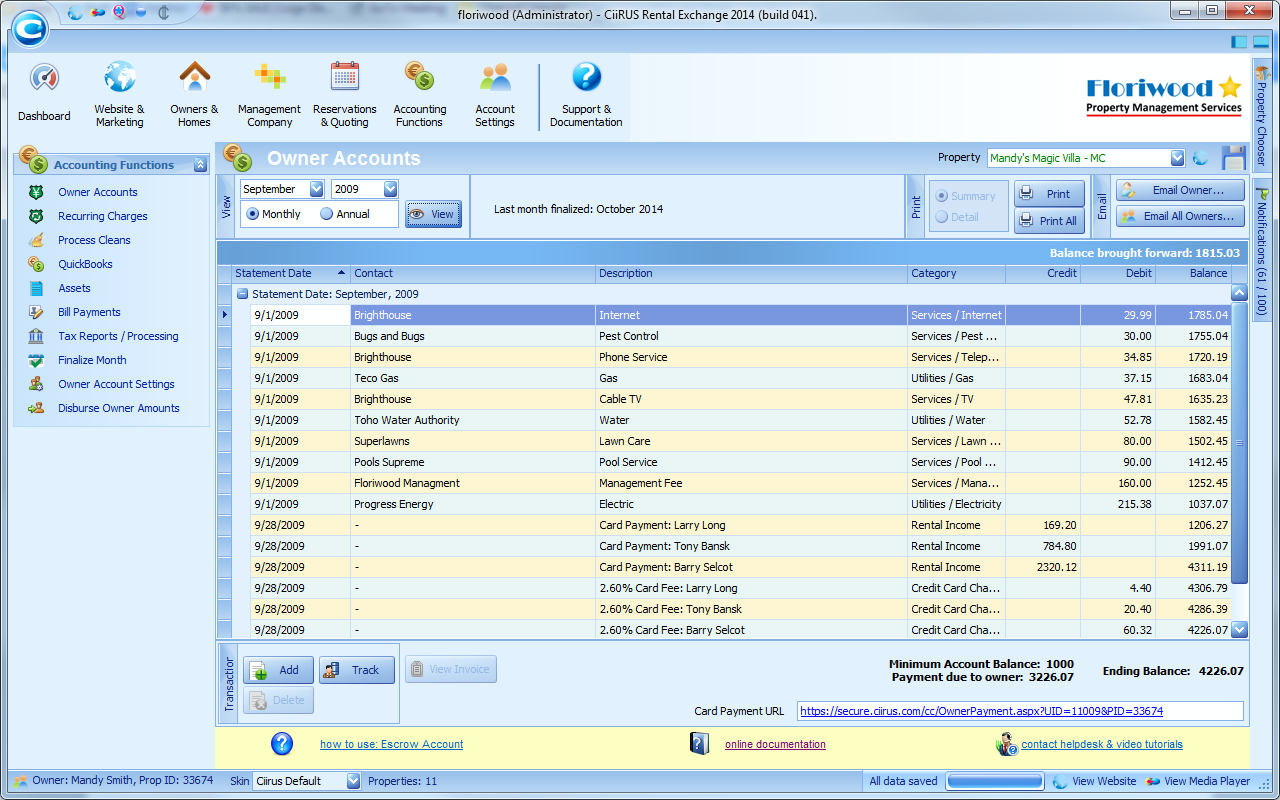Click the table scroll down arrow

point(1240,630)
